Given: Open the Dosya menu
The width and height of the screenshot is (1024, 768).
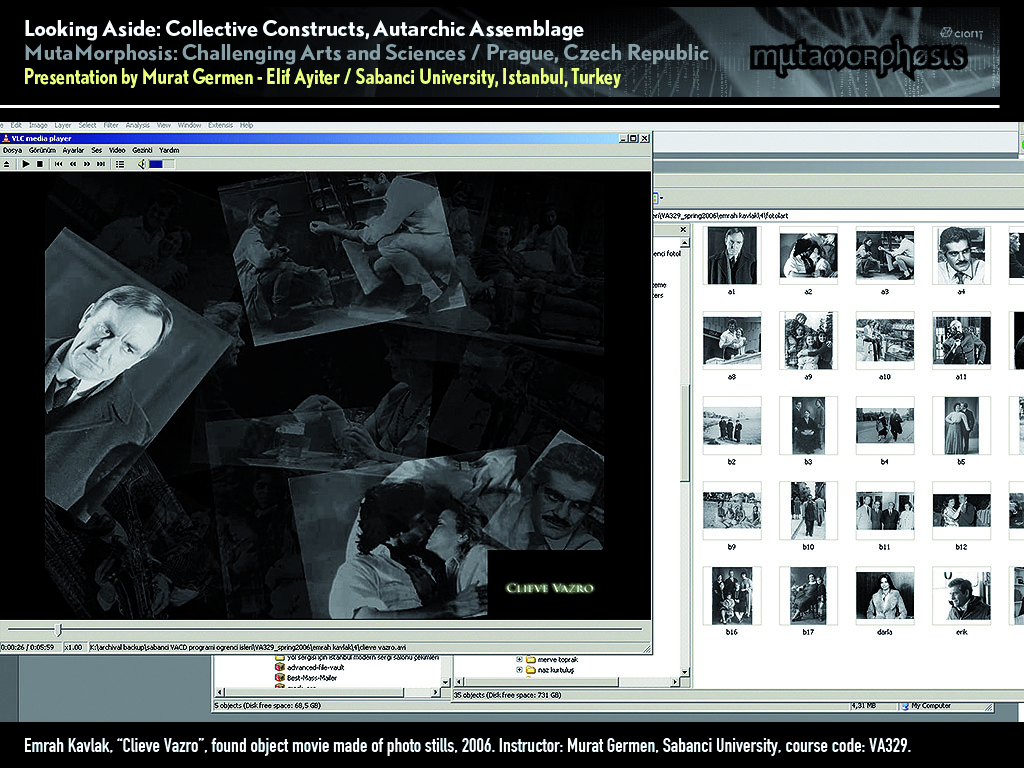Looking at the screenshot, I should point(12,150).
